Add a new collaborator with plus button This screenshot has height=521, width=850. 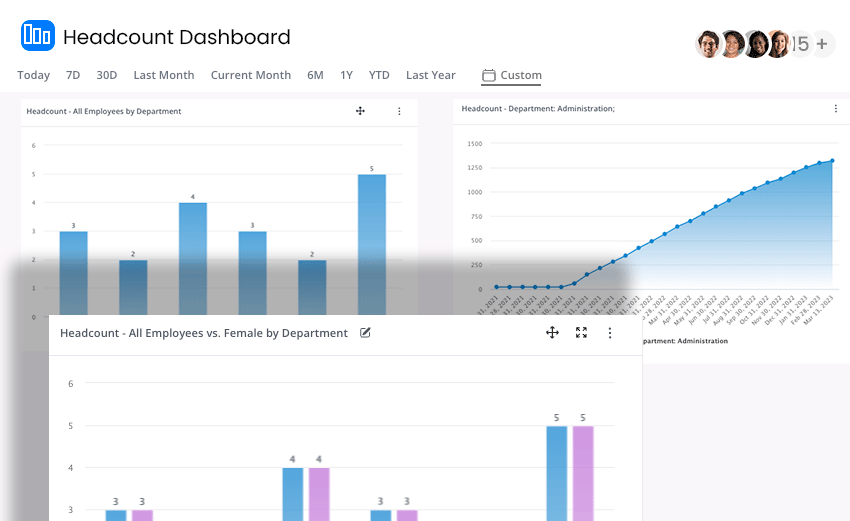point(822,44)
